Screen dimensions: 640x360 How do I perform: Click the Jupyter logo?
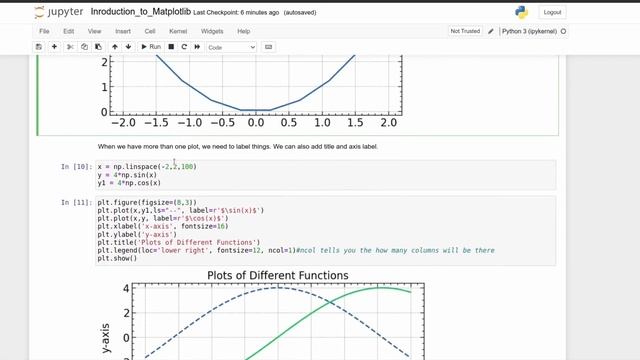click(x=59, y=12)
